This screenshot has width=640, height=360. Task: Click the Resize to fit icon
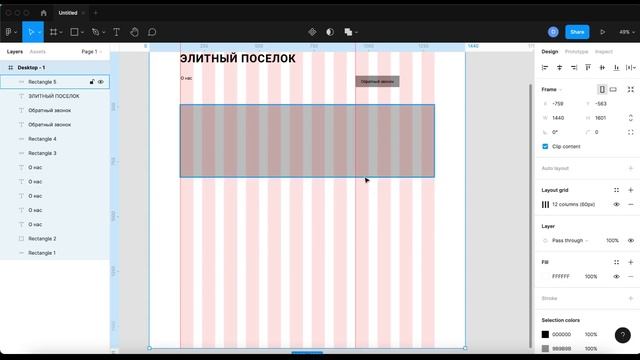(x=631, y=89)
